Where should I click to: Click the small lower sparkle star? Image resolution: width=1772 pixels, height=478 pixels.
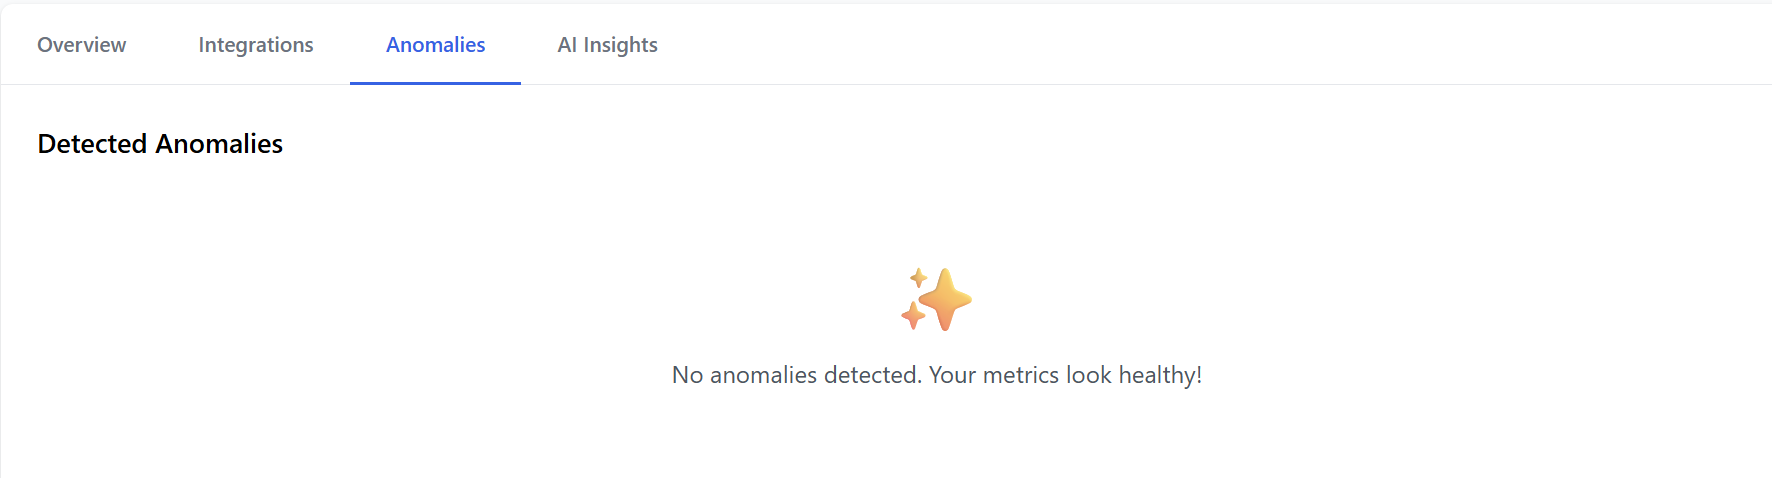click(912, 316)
